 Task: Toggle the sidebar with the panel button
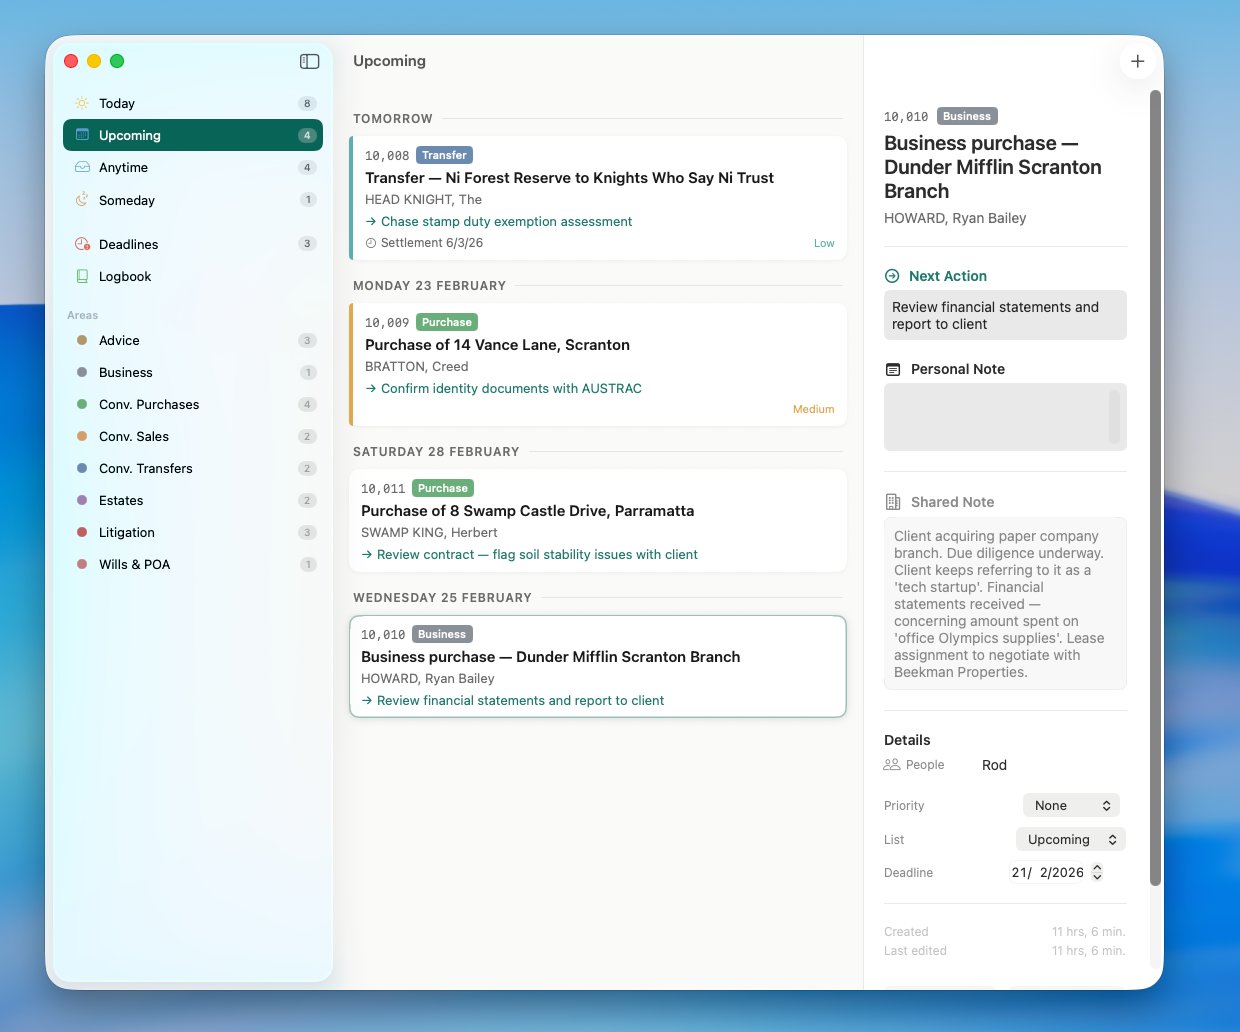tap(309, 61)
